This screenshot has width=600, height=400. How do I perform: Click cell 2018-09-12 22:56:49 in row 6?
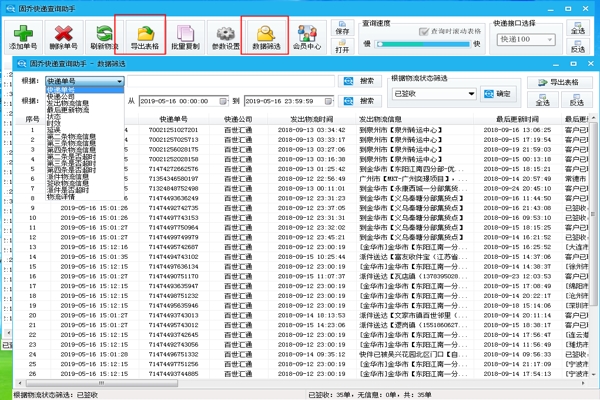311,179
